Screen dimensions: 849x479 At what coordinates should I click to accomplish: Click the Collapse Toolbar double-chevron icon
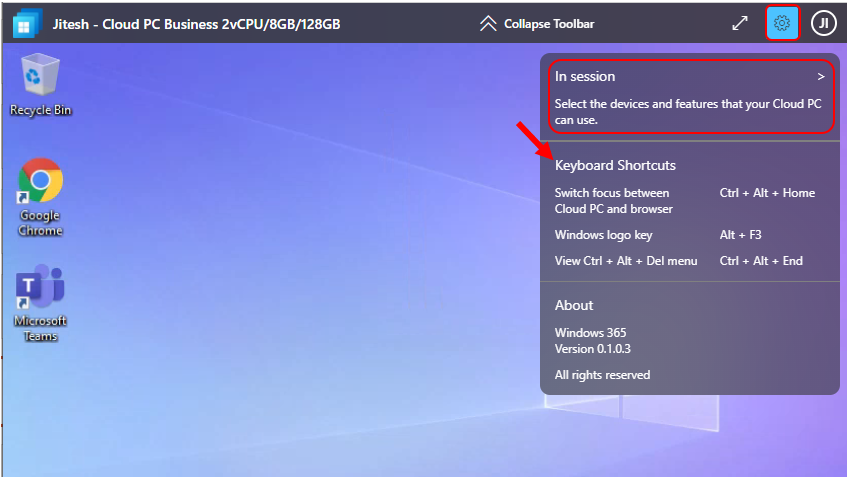(x=488, y=24)
